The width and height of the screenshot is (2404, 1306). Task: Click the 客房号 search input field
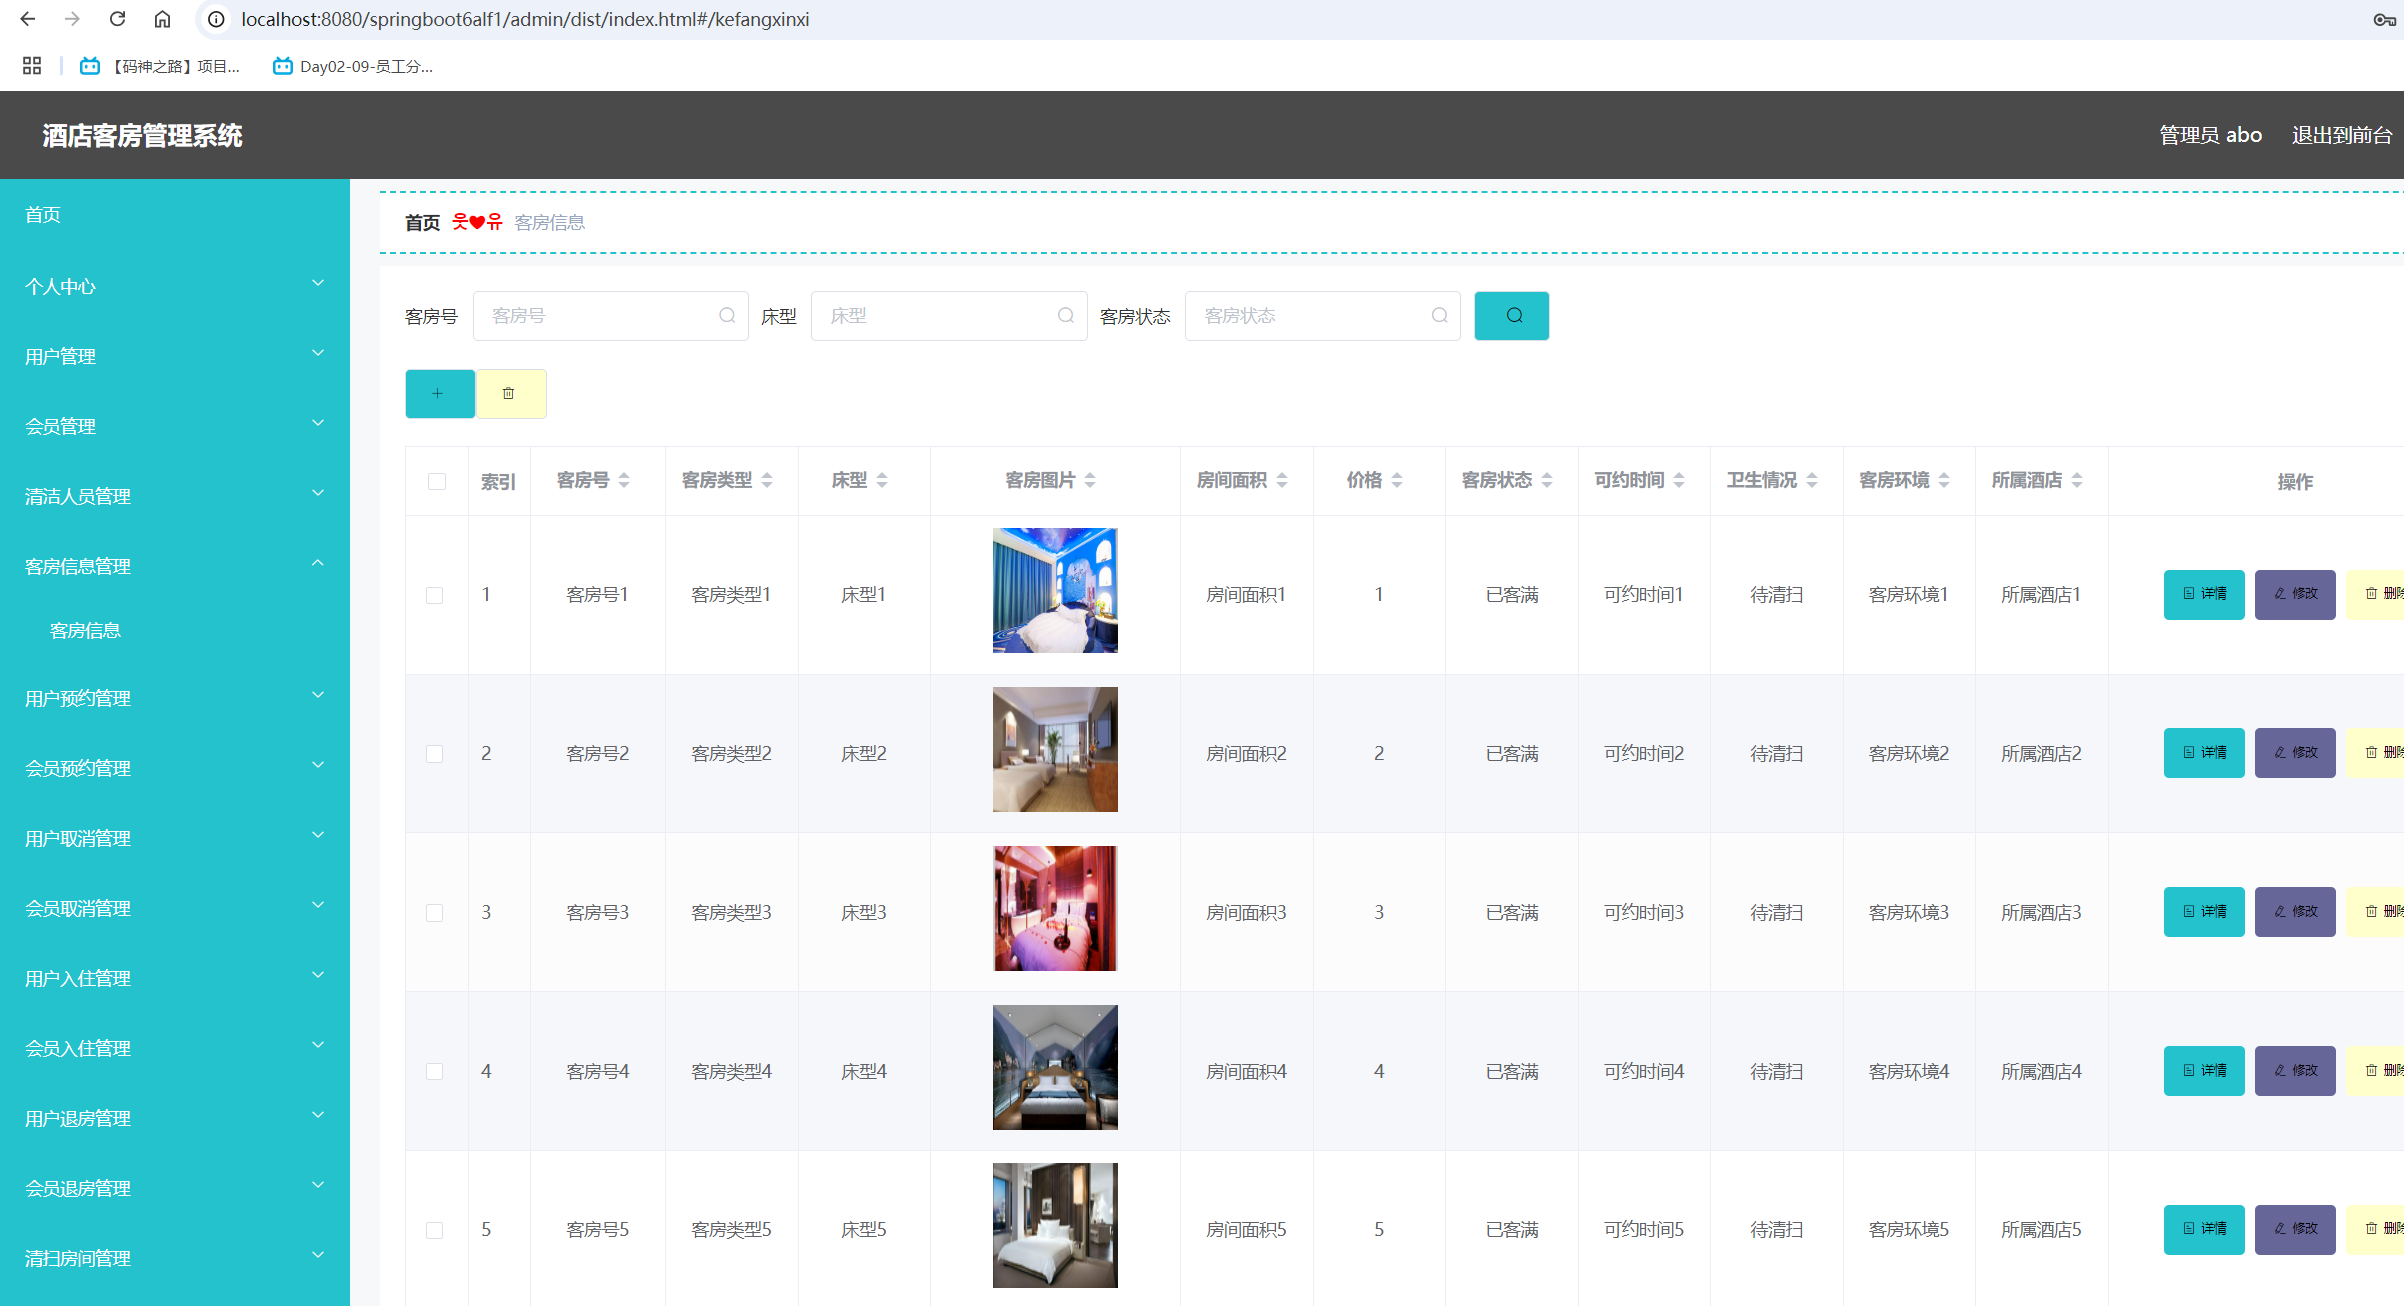pyautogui.click(x=600, y=316)
